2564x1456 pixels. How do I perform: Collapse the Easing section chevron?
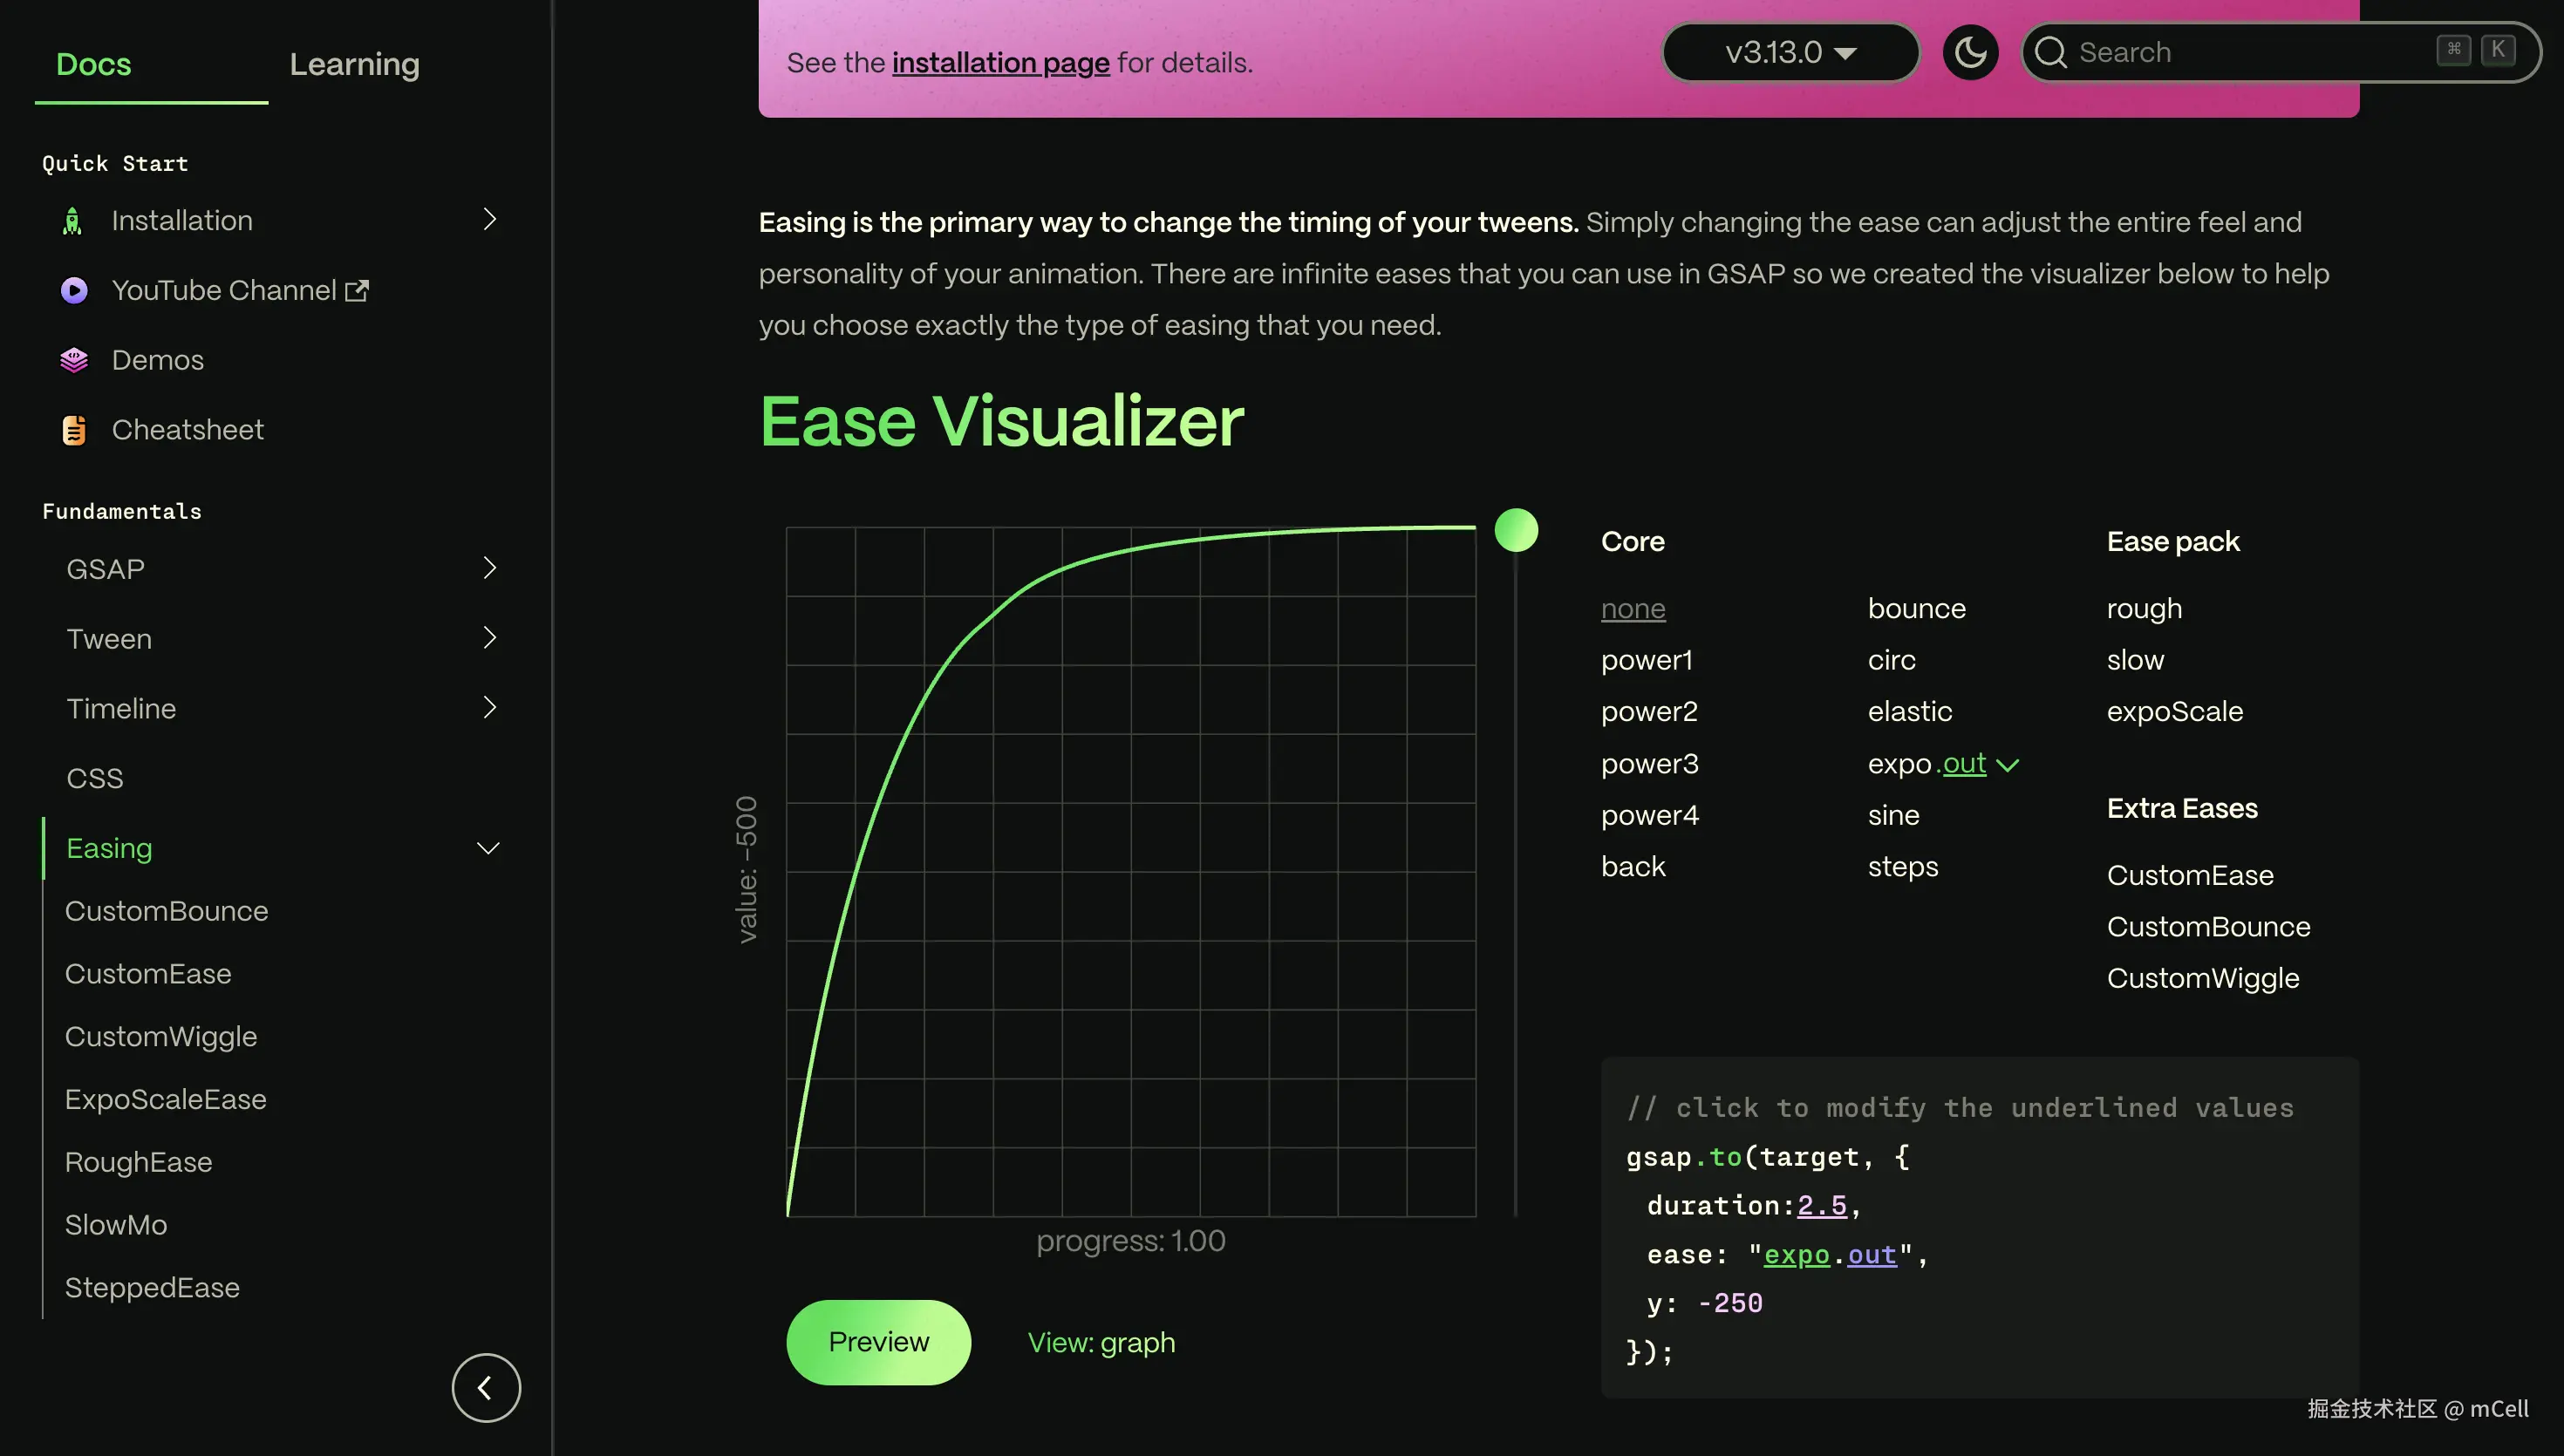click(x=488, y=849)
